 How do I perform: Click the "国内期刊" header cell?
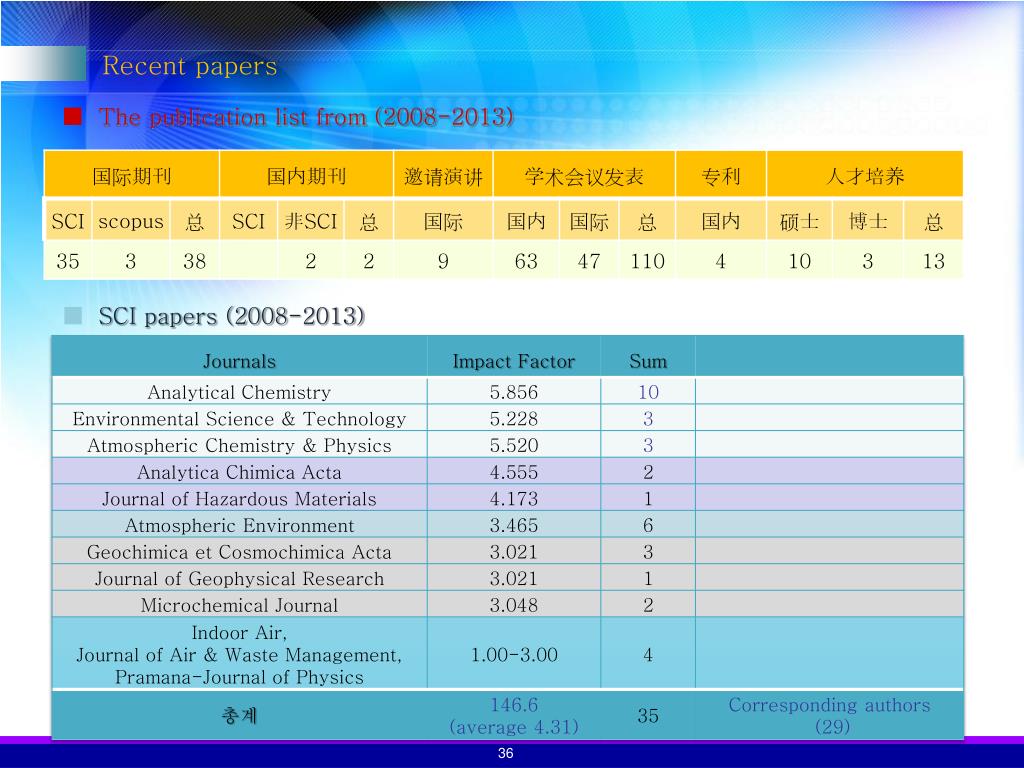click(306, 176)
